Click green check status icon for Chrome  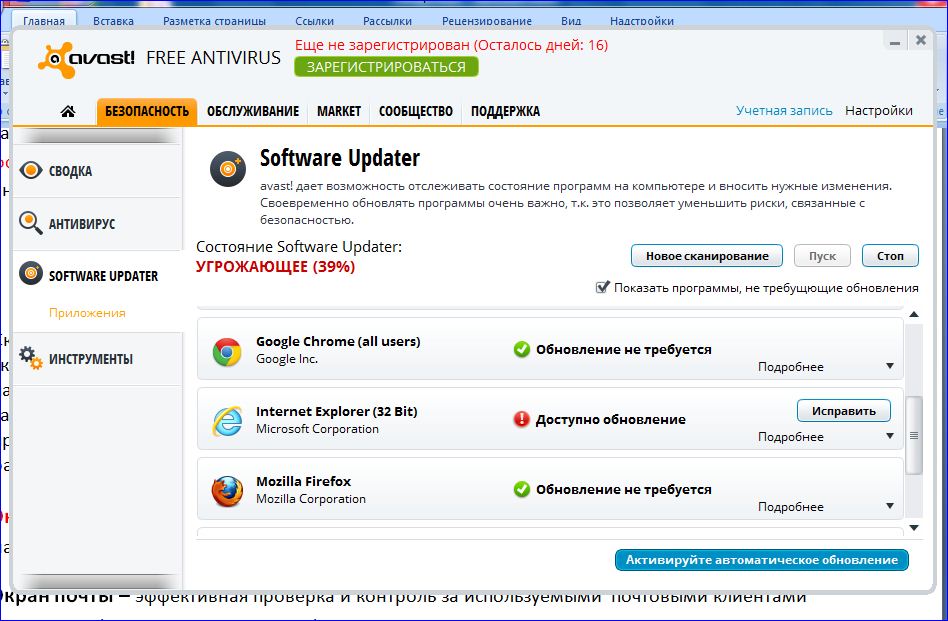pyautogui.click(x=521, y=350)
